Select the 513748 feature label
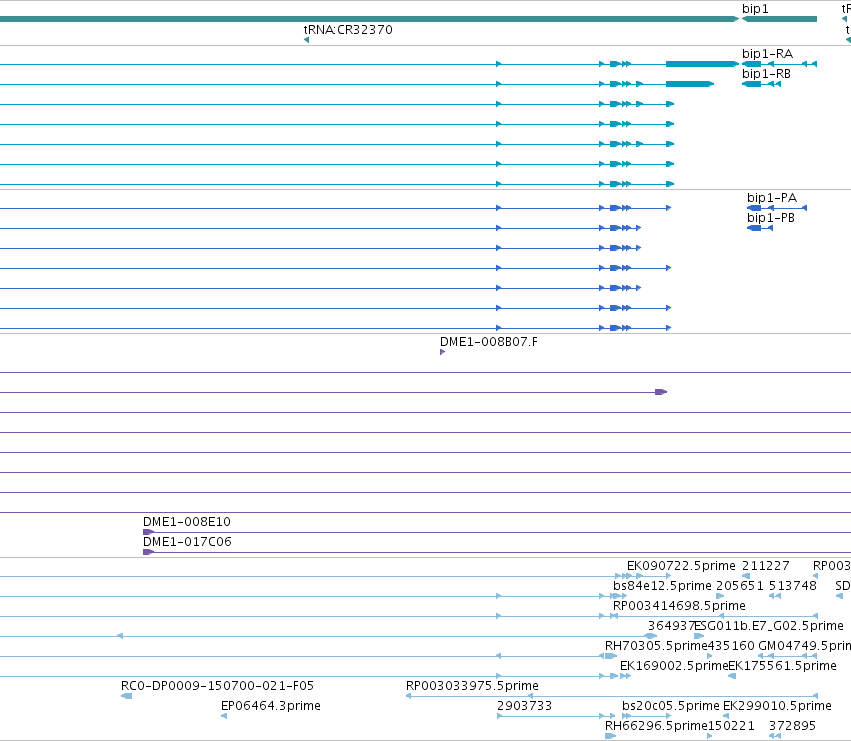This screenshot has width=851, height=741. tap(793, 586)
